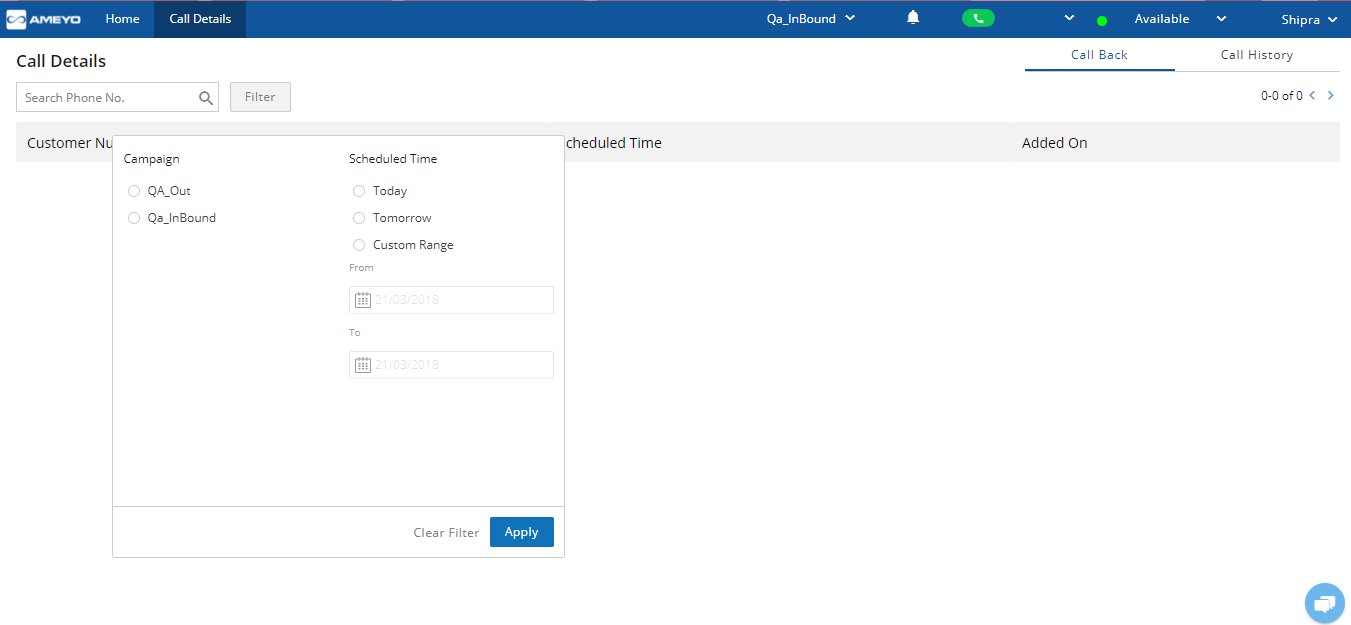
Task: Choose the Custom Range option
Action: click(359, 245)
